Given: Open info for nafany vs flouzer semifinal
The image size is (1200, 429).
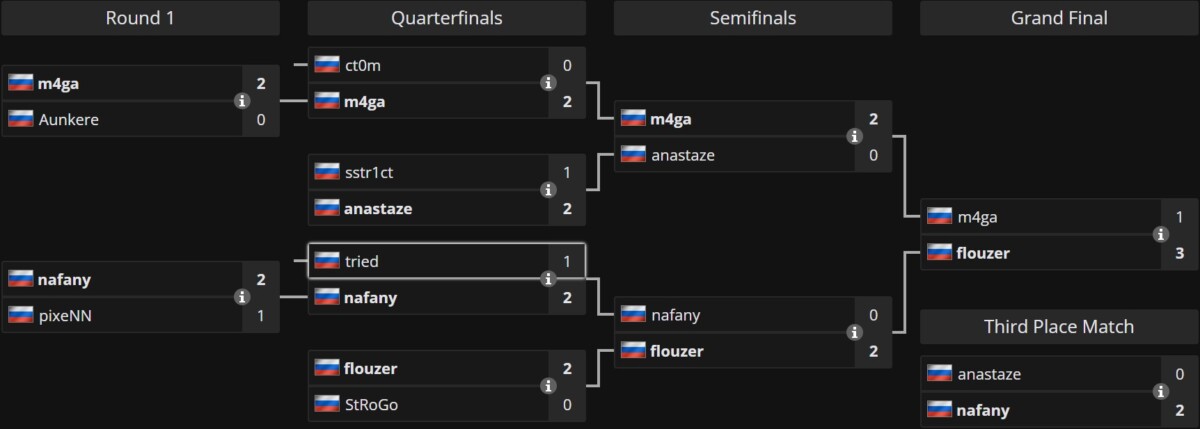Looking at the screenshot, I should coord(853,333).
